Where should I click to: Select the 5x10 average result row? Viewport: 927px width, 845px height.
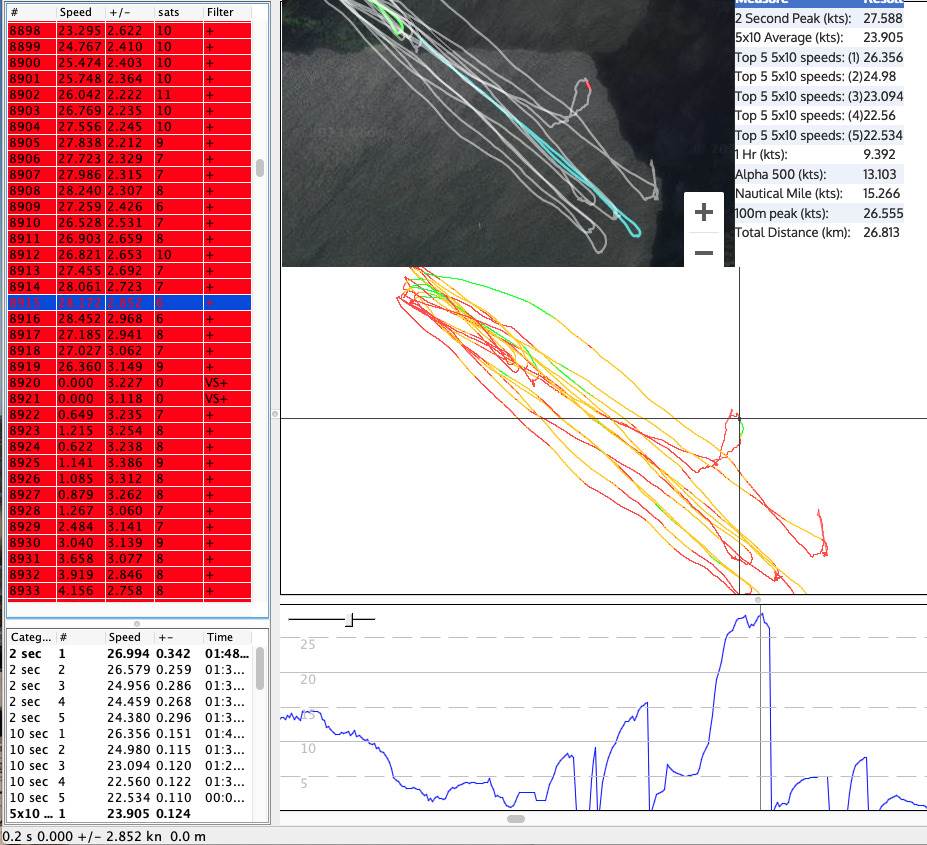tap(129, 813)
